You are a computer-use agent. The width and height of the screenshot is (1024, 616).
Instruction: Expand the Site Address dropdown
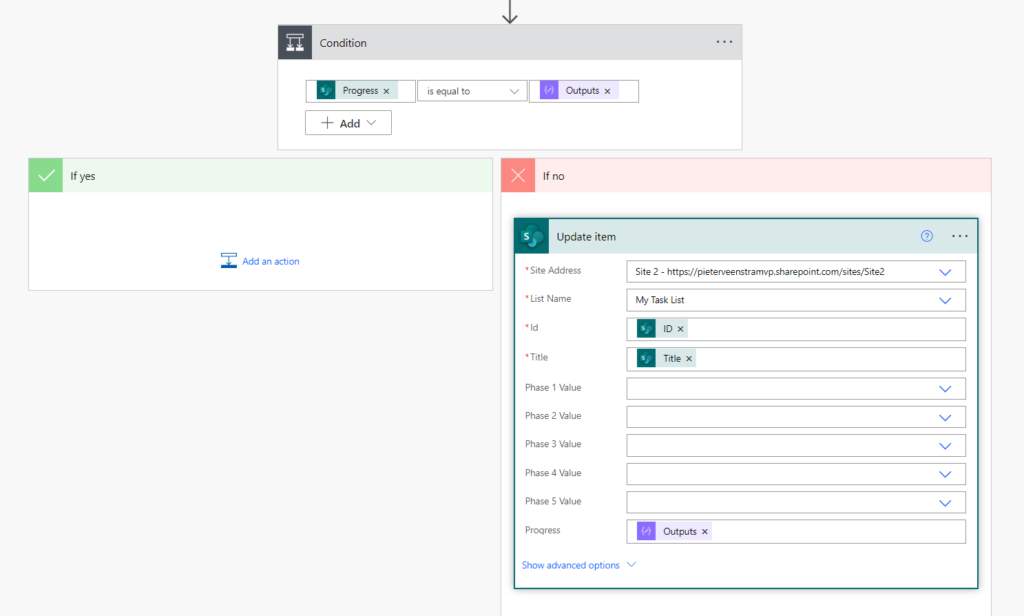[x=945, y=272]
